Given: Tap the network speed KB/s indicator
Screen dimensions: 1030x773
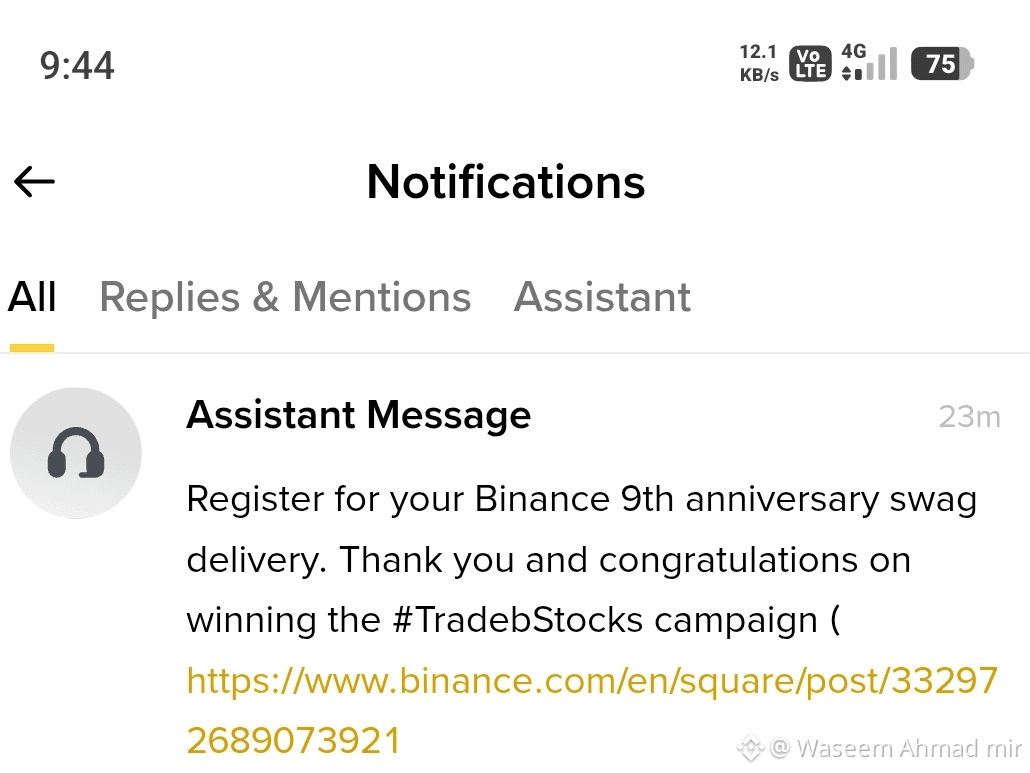Looking at the screenshot, I should tap(759, 63).
